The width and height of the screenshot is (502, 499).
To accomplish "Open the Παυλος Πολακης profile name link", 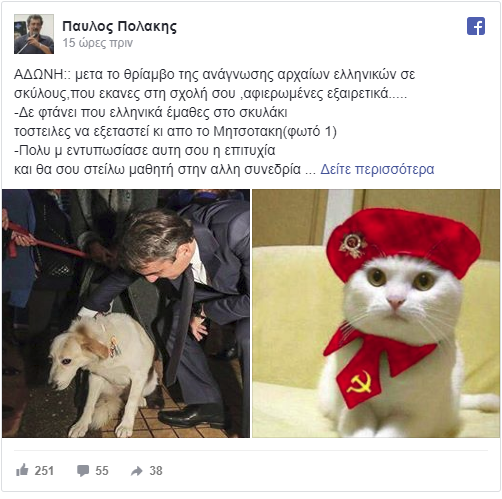I will (119, 26).
